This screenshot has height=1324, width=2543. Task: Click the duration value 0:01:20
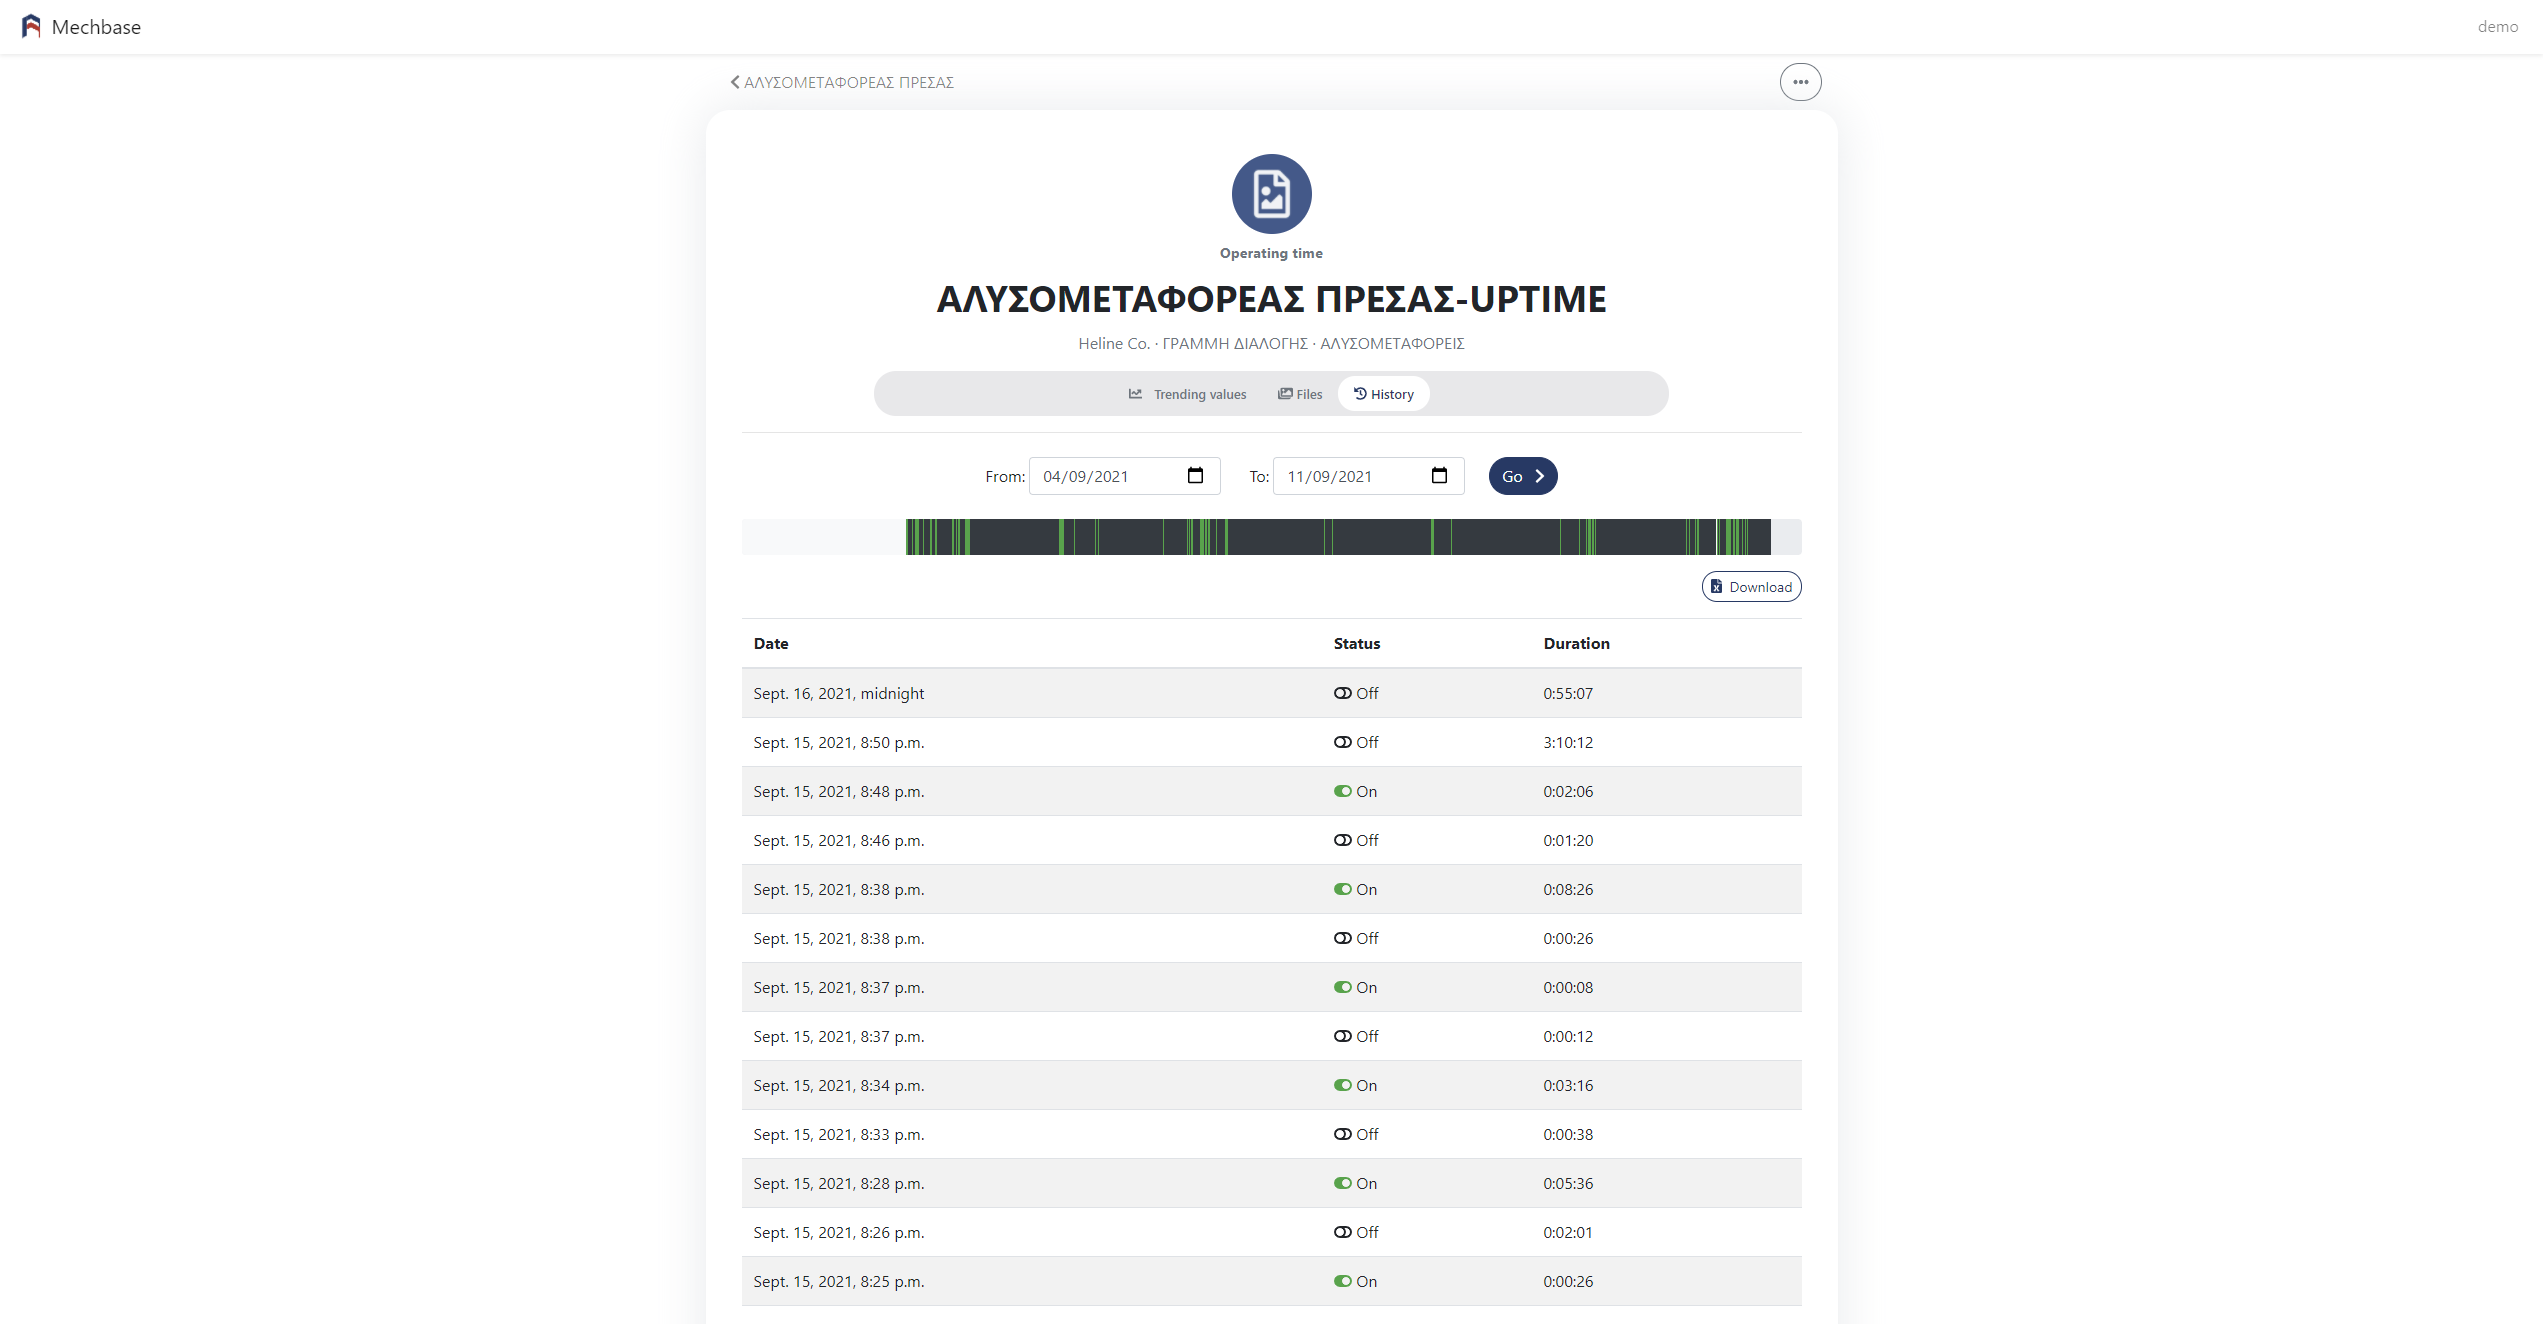[x=1567, y=840]
